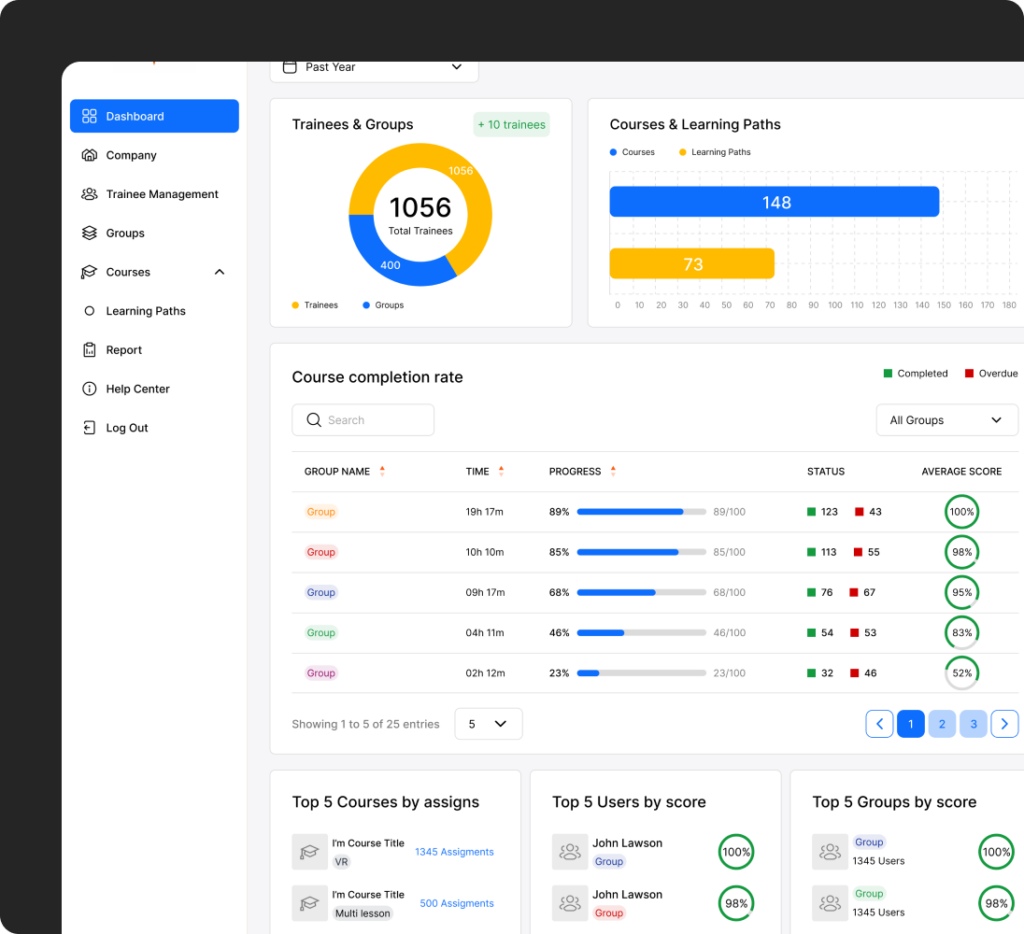This screenshot has height=934, width=1024.
Task: Click the second group avatar with green tag
Action: (x=830, y=903)
